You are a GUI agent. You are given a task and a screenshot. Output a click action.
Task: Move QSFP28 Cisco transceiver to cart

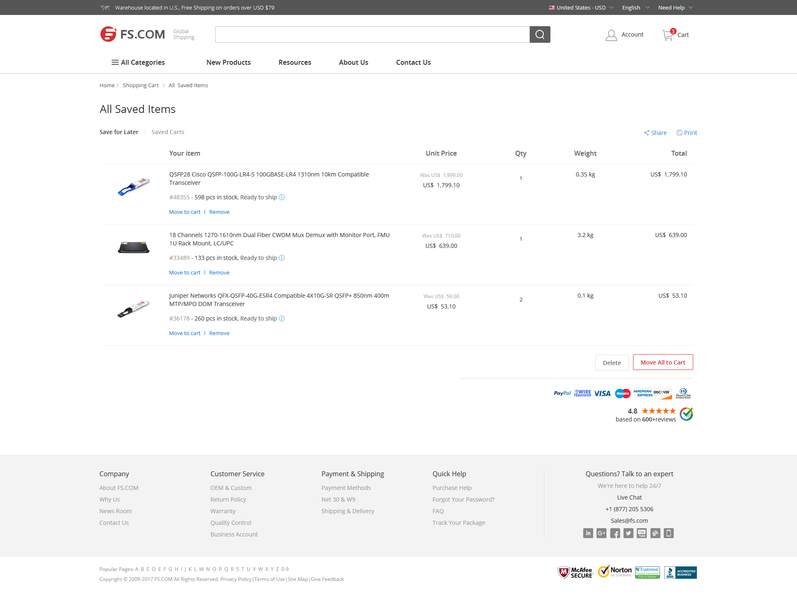click(185, 212)
